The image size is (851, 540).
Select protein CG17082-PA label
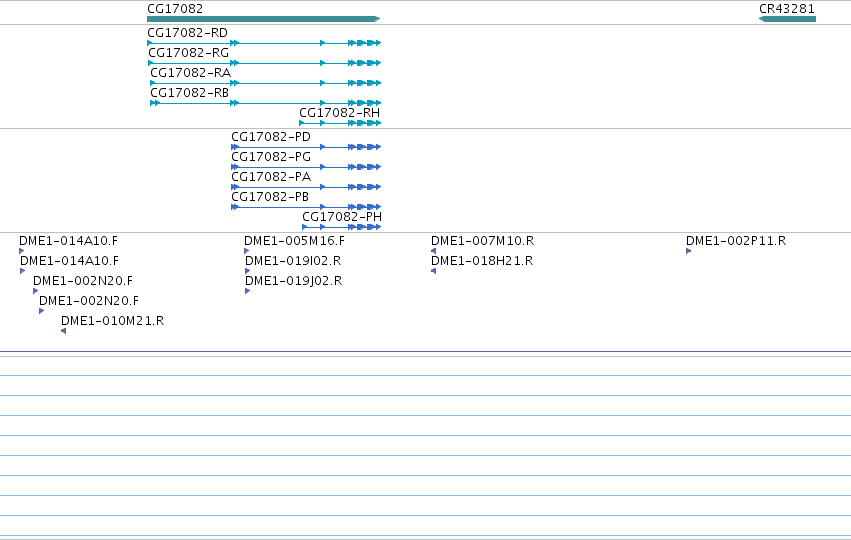click(271, 177)
